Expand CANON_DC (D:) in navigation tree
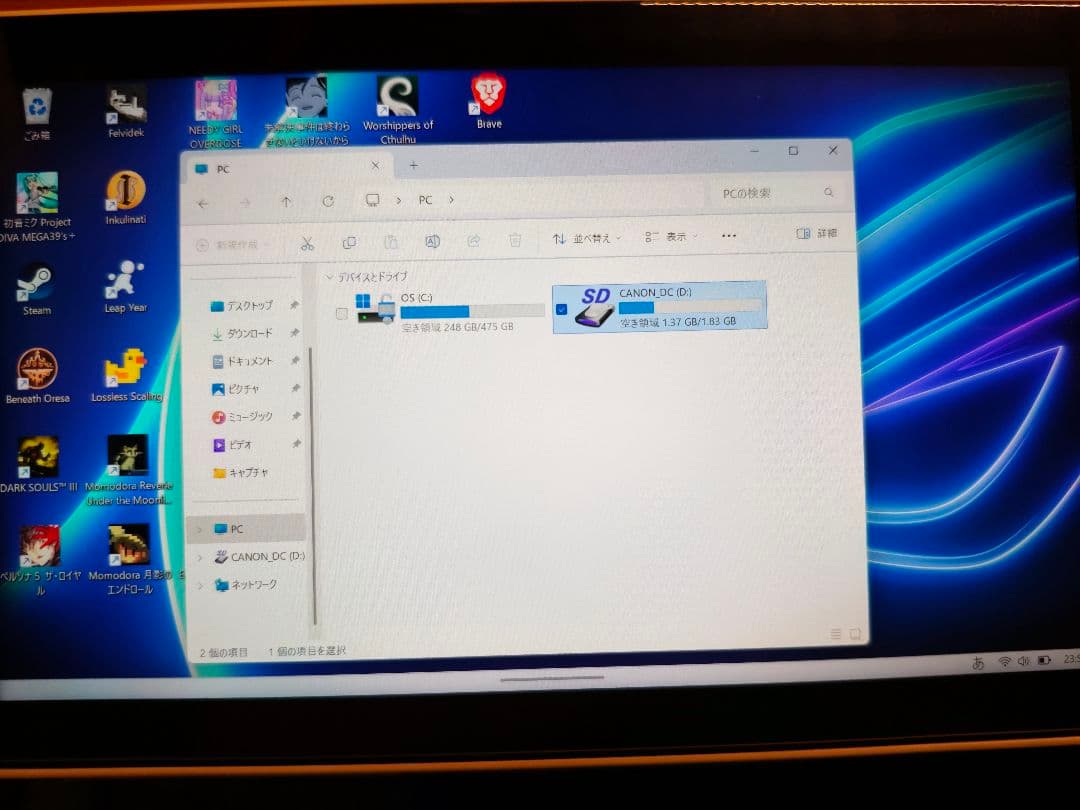Screen dimensions: 1080x810 [x=200, y=557]
